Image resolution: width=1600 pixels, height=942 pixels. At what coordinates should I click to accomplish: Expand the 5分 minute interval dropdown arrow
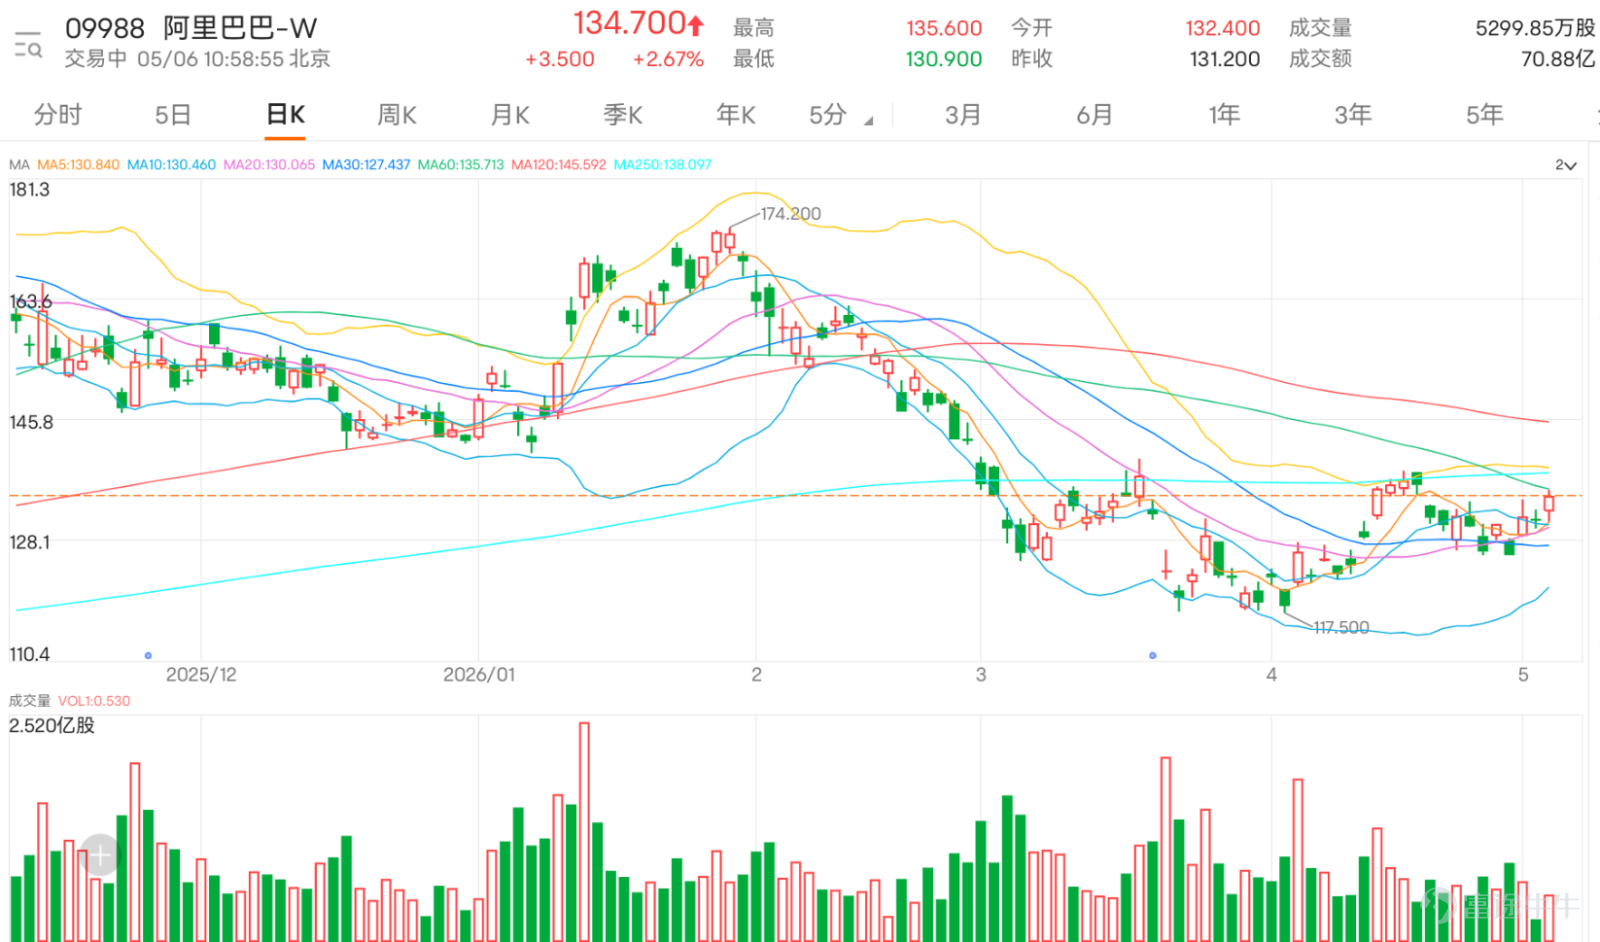click(868, 121)
